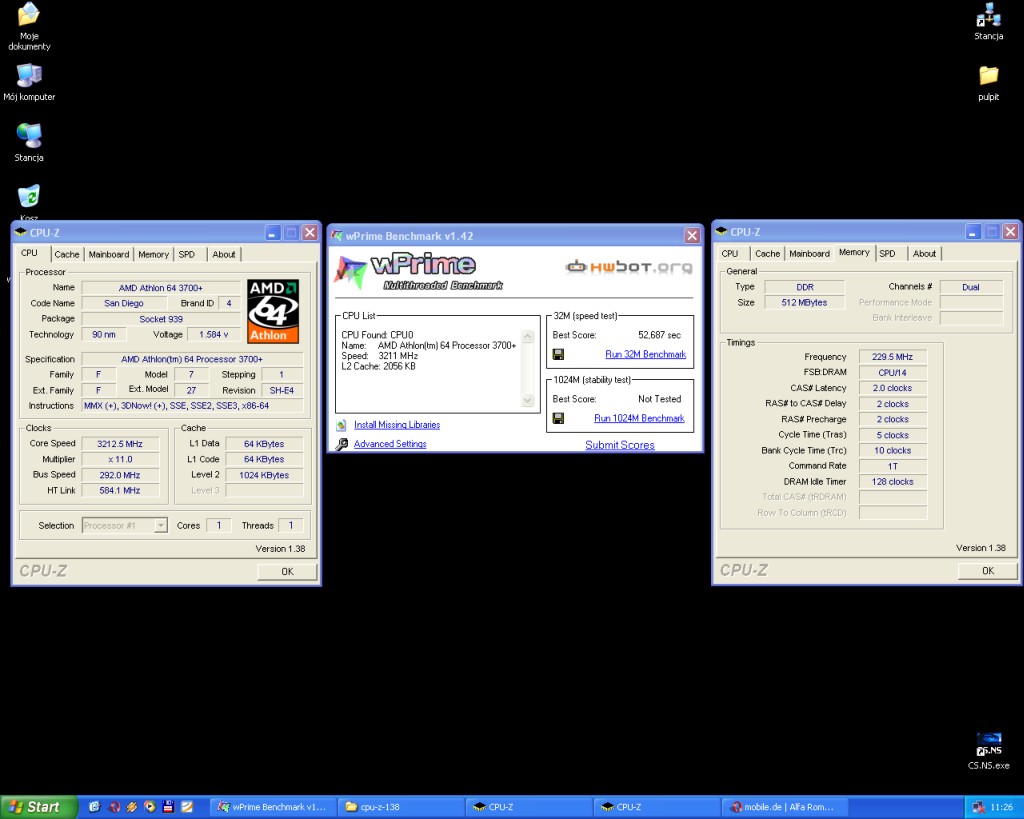Click the Advanced Settings wrench icon

point(342,444)
